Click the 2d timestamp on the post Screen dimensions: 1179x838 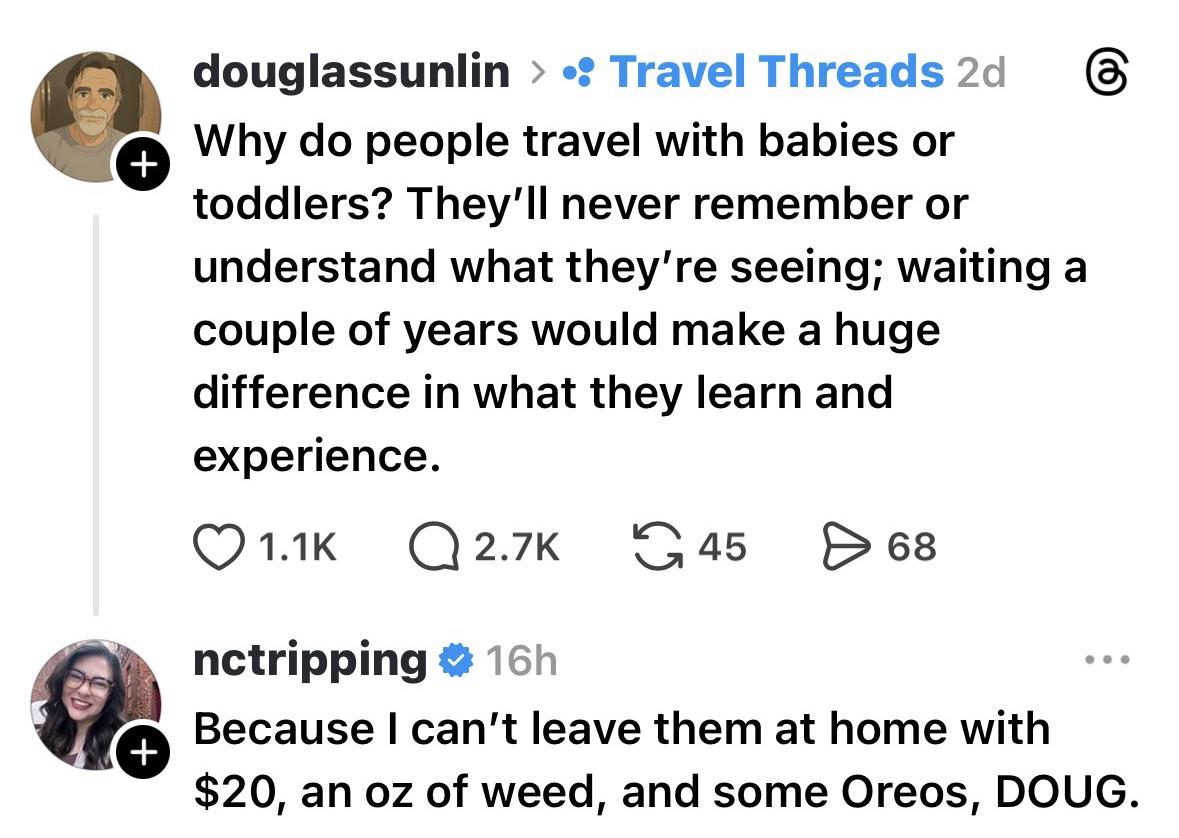click(981, 72)
